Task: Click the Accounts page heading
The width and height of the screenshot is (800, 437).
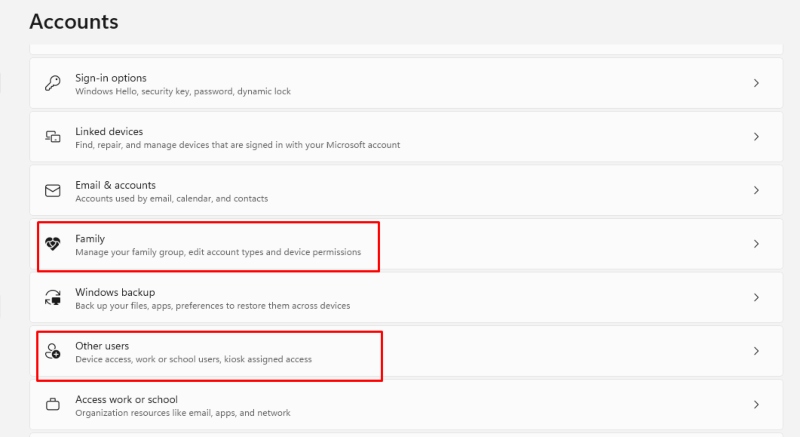Action: [74, 21]
